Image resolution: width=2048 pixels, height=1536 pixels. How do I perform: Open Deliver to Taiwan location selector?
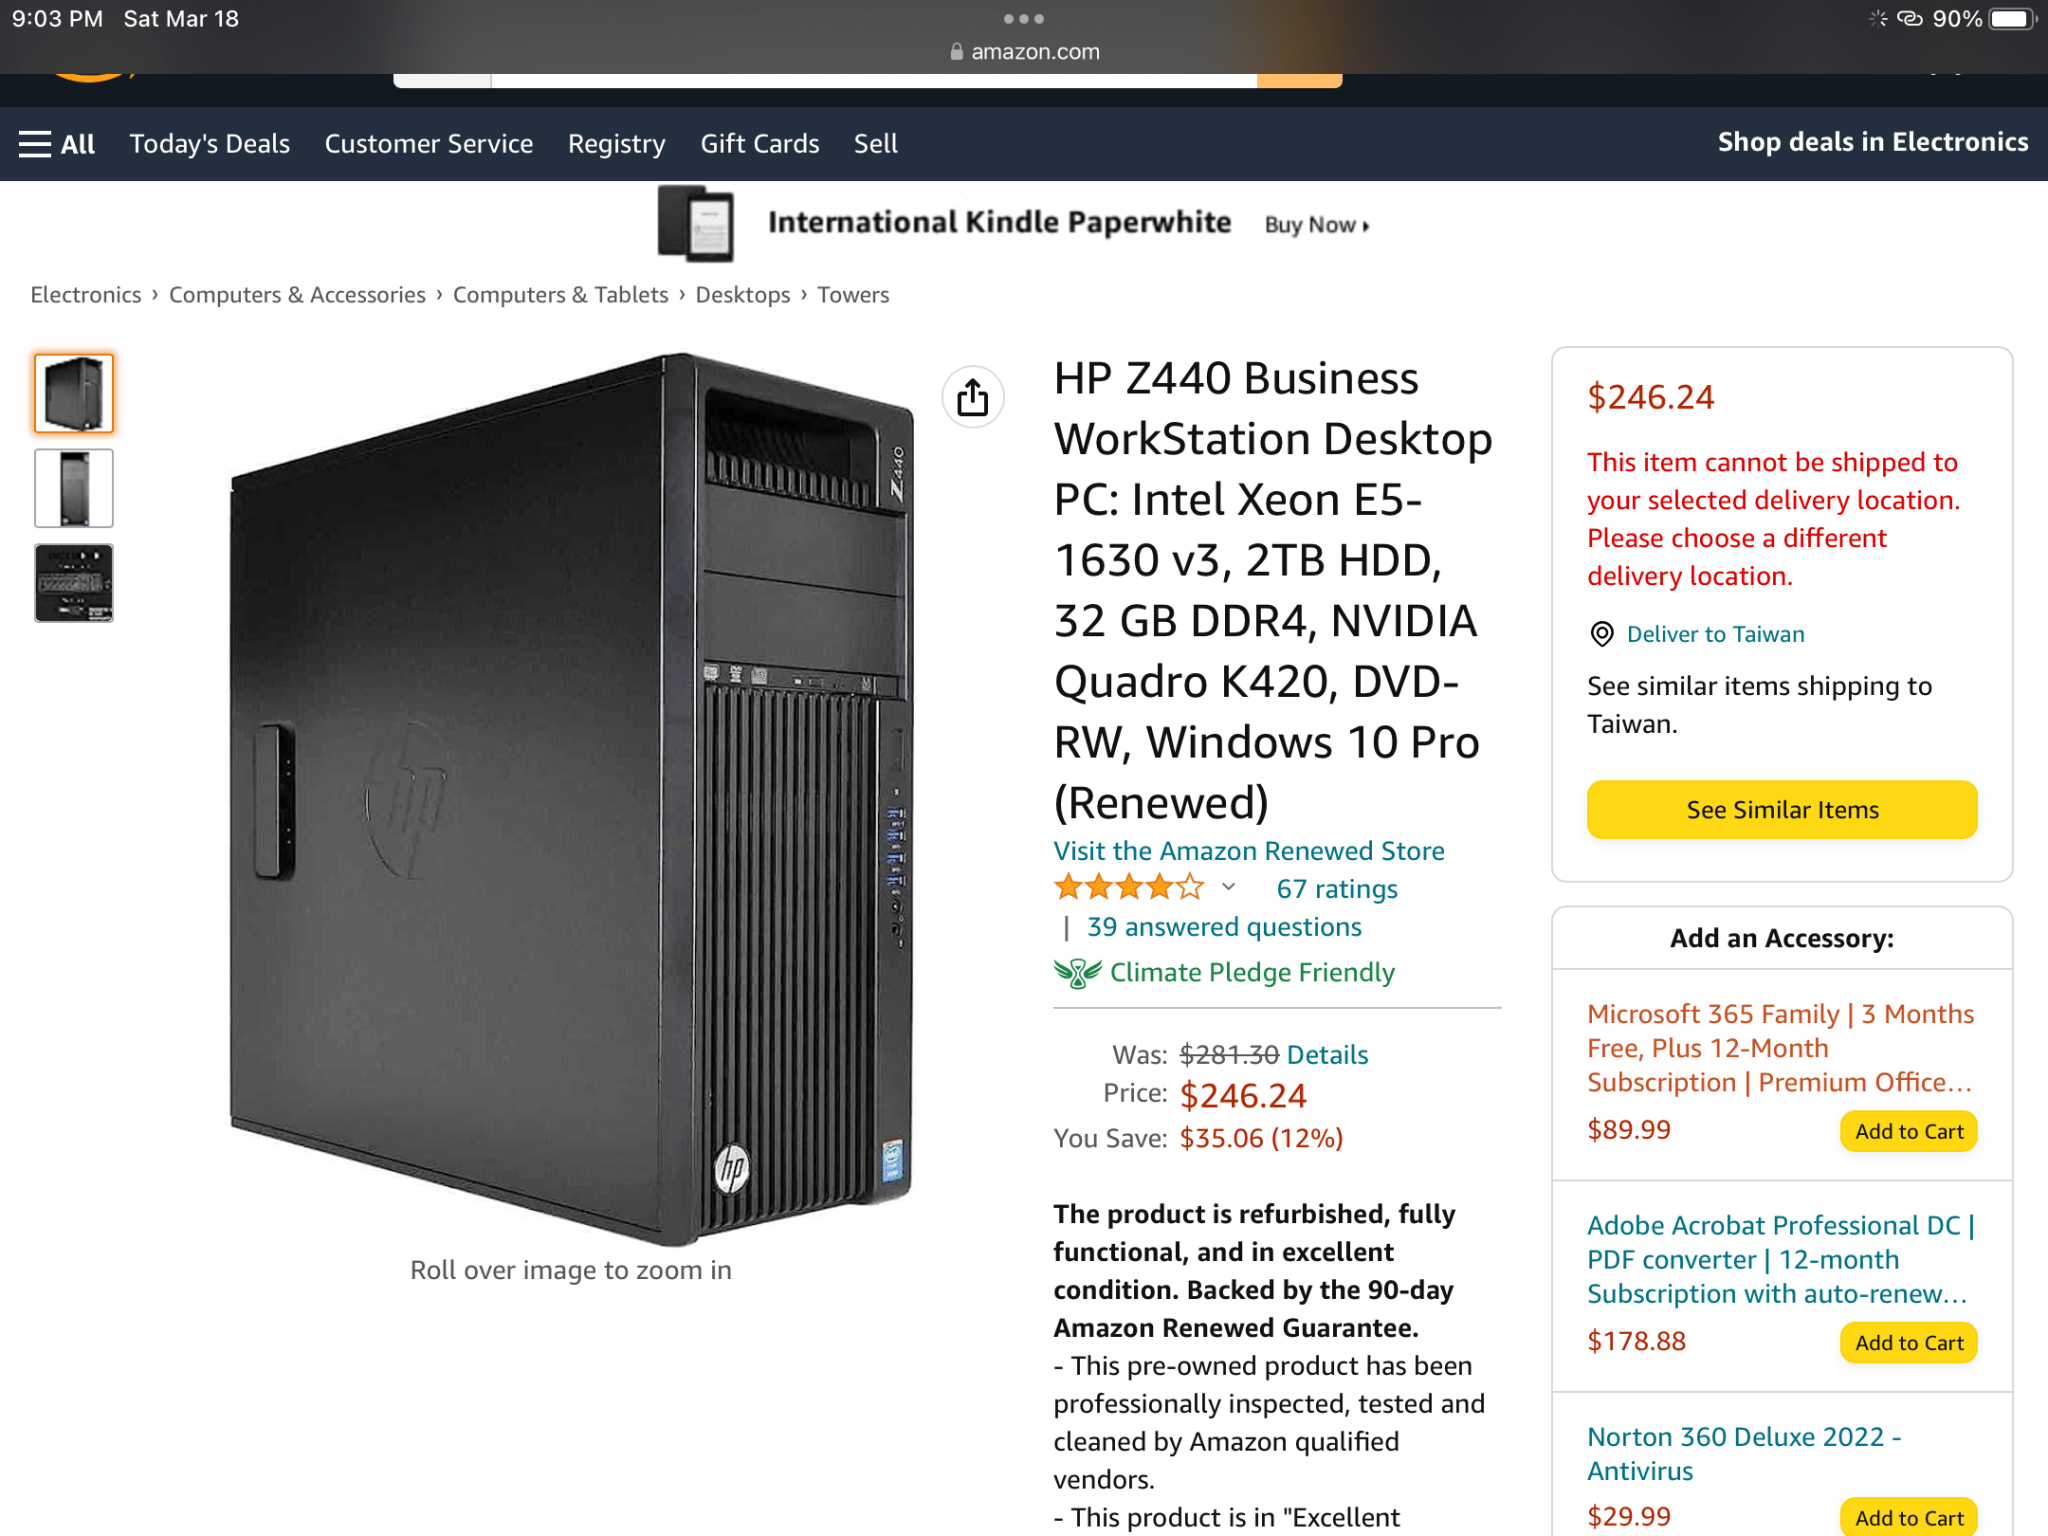(1715, 634)
